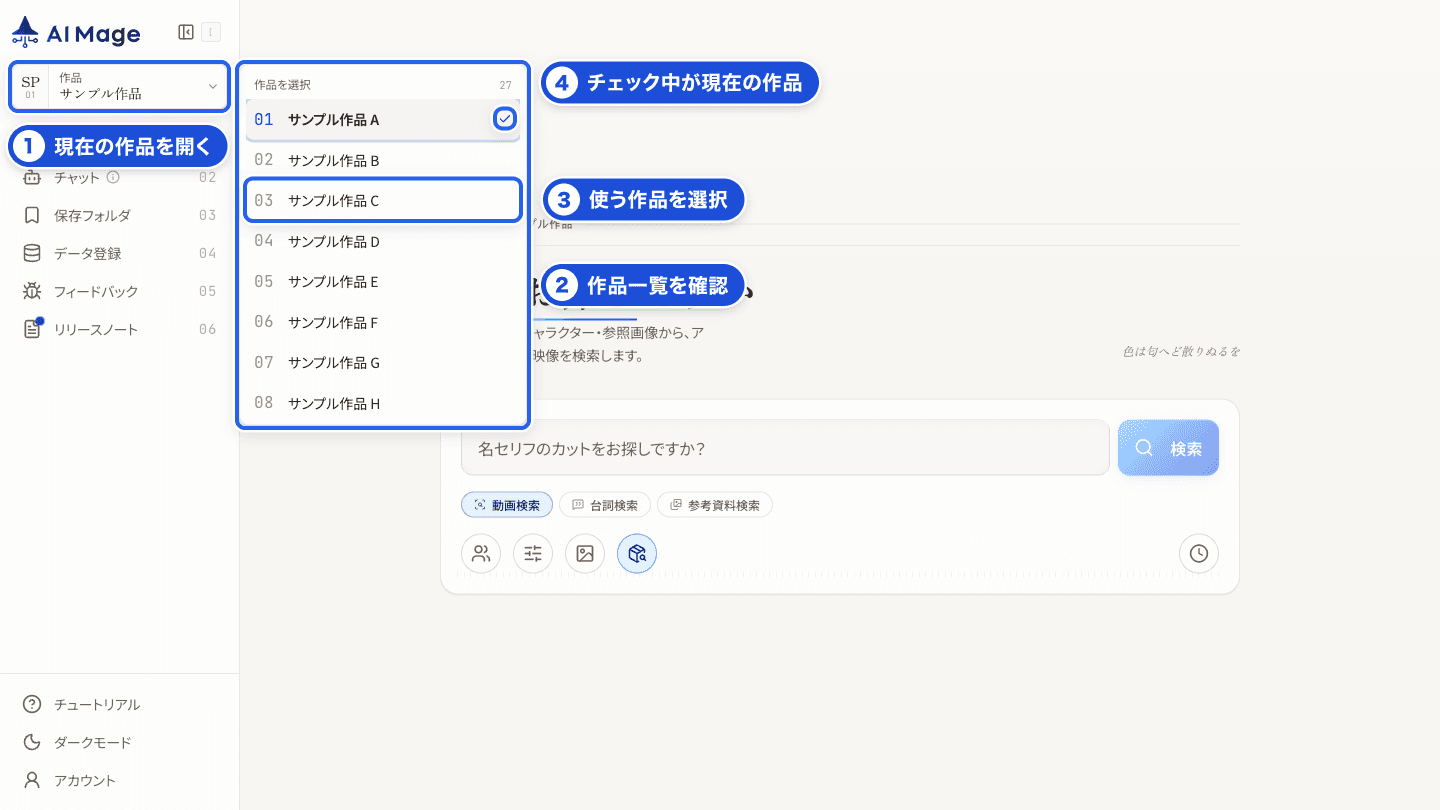The width and height of the screenshot is (1440, 810).
Task: Open the character people filter icon
Action: (481, 553)
